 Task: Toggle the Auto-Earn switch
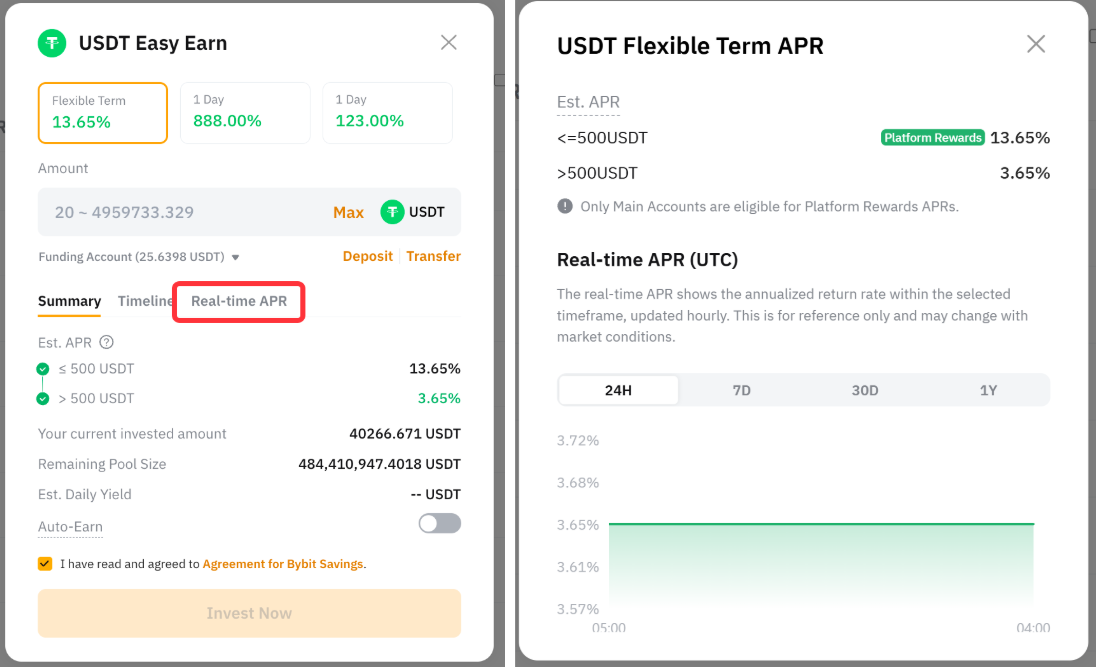(x=440, y=523)
